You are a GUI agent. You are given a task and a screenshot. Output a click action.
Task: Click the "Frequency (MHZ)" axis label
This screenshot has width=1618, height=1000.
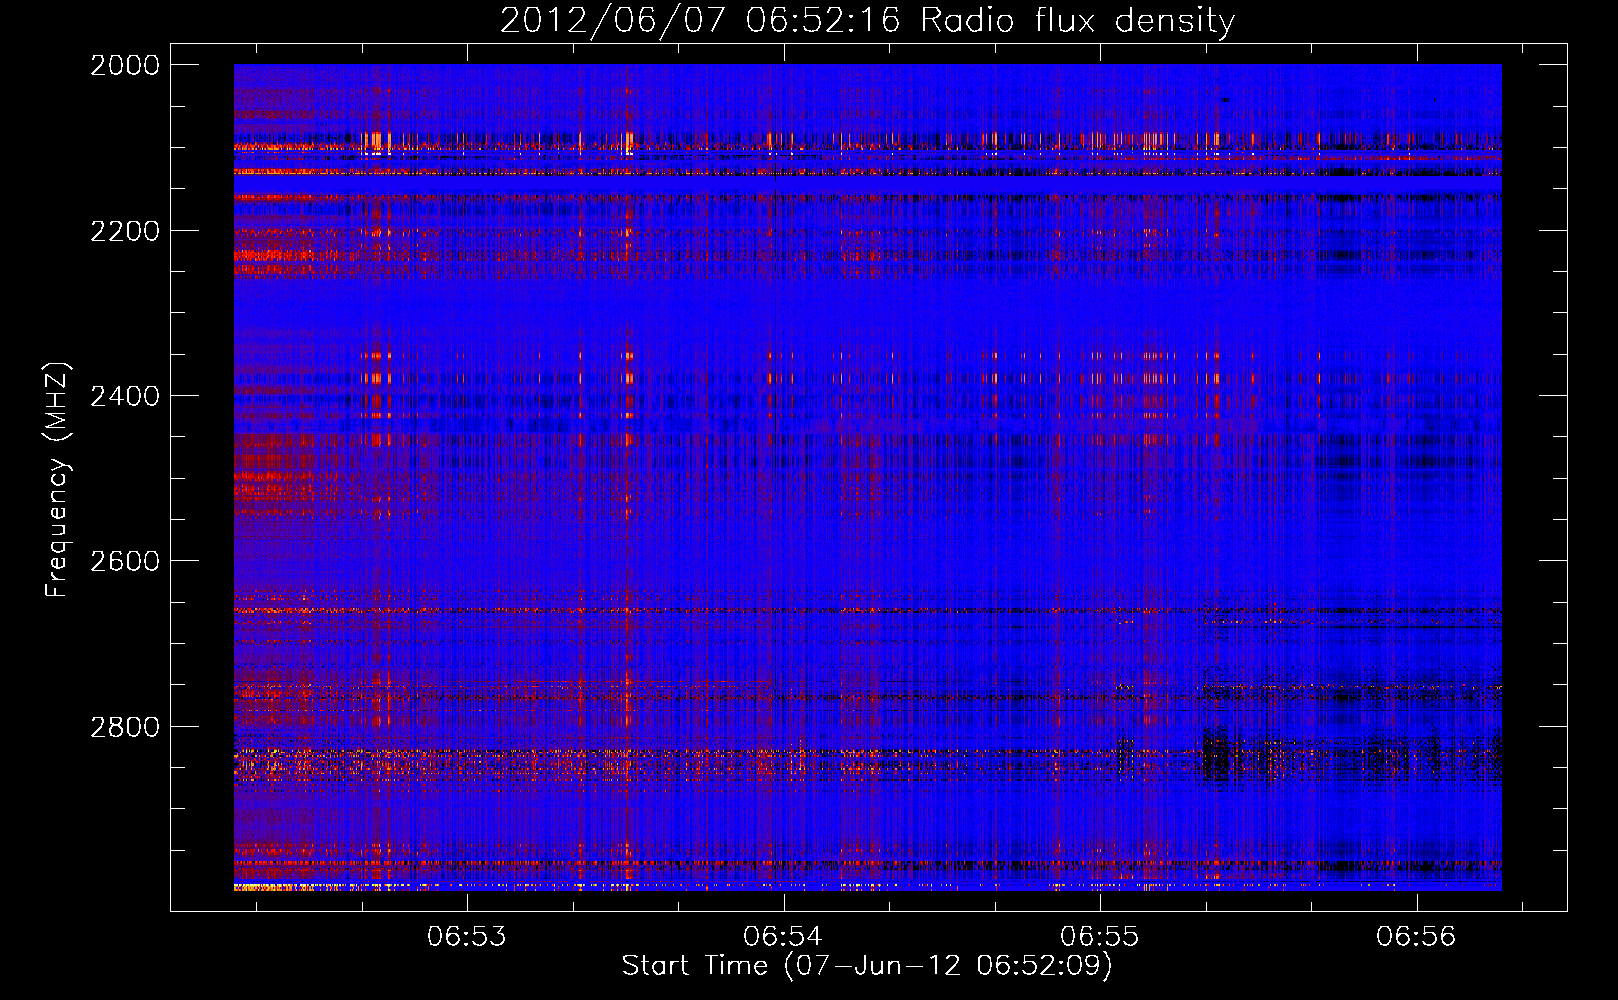point(57,480)
